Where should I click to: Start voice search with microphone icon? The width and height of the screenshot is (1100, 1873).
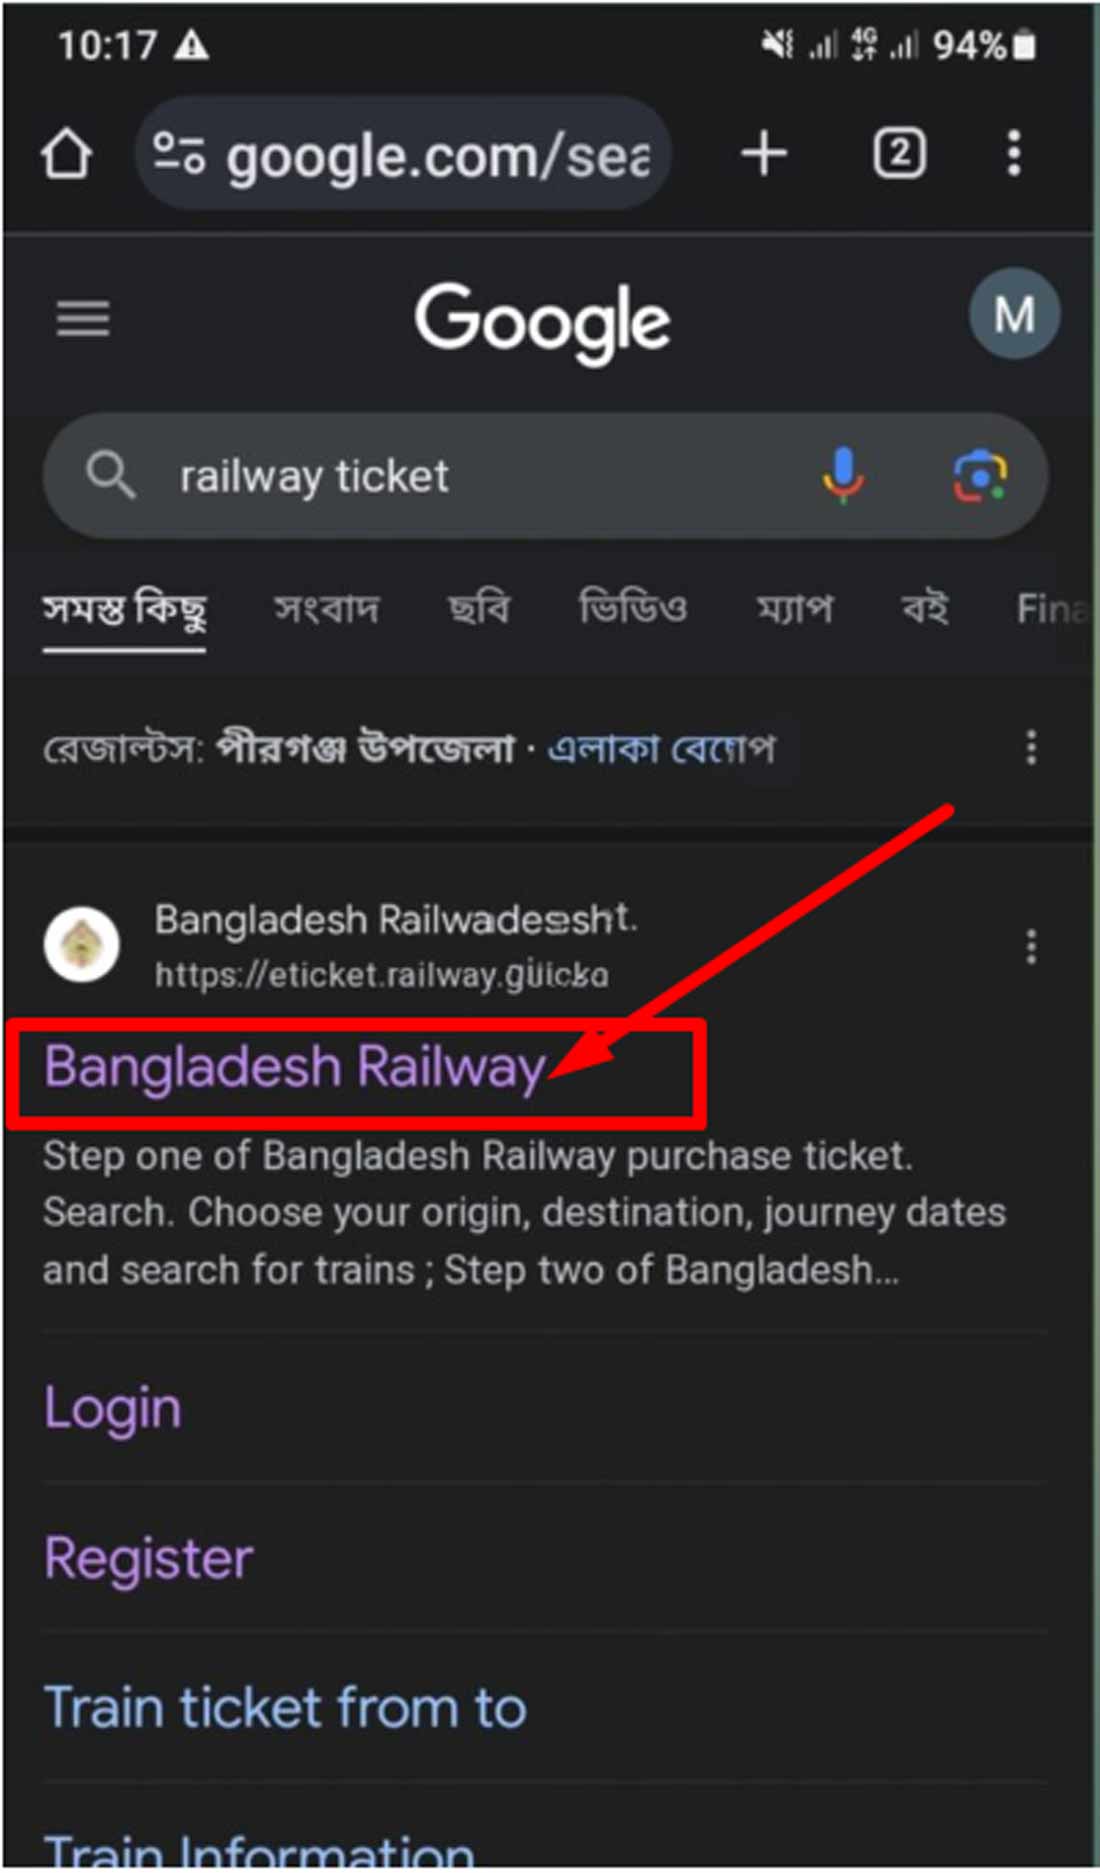point(843,474)
